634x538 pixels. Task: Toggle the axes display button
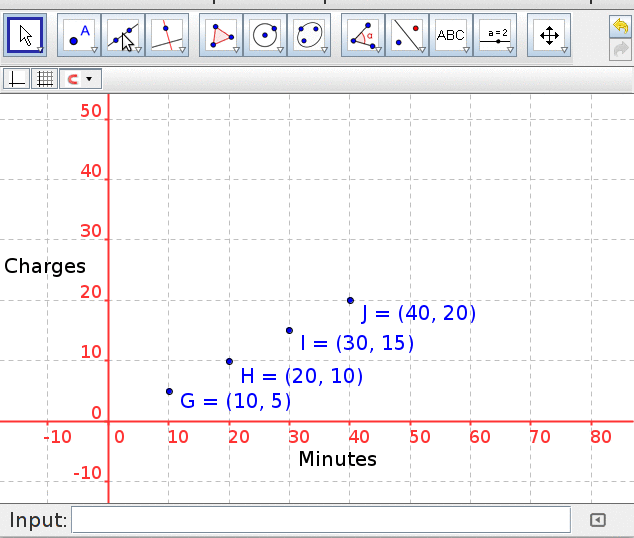point(17,79)
